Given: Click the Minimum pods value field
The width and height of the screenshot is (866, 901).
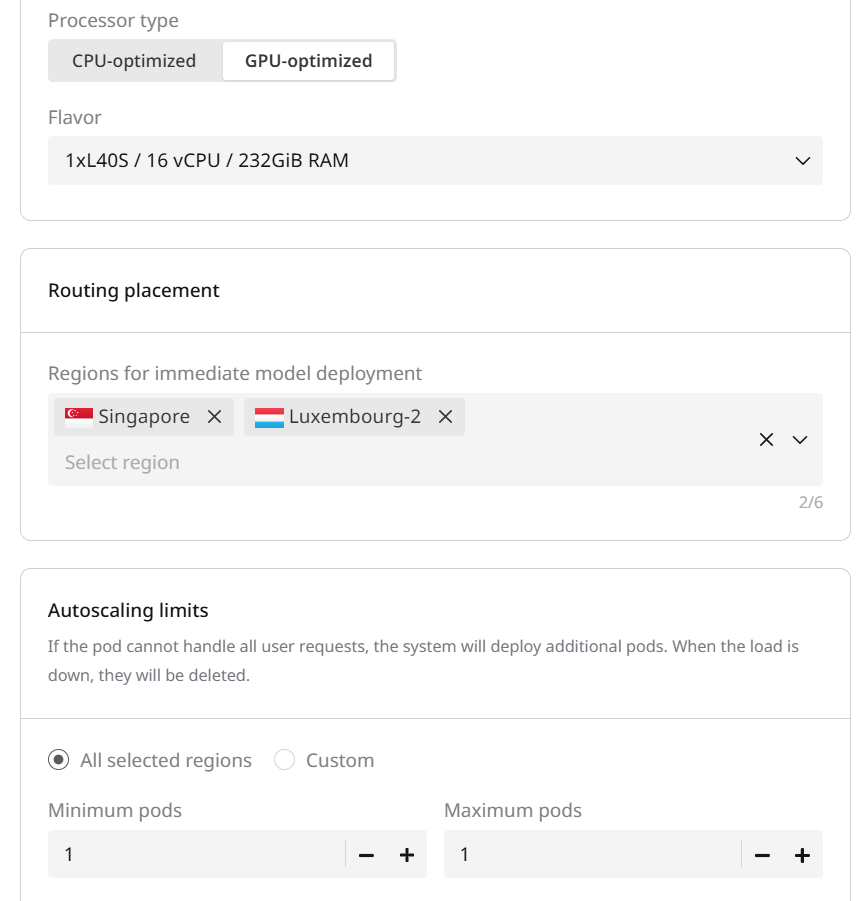Looking at the screenshot, I should coord(200,855).
